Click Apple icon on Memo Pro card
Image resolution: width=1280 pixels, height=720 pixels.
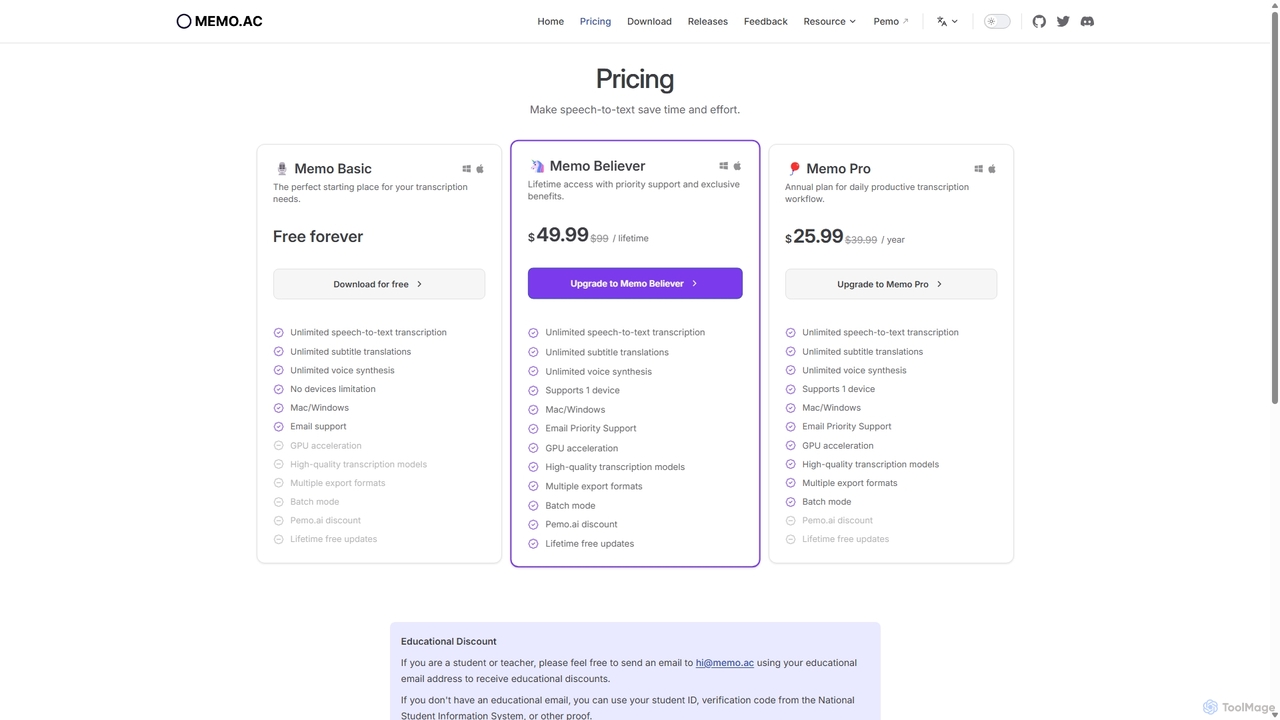click(992, 169)
